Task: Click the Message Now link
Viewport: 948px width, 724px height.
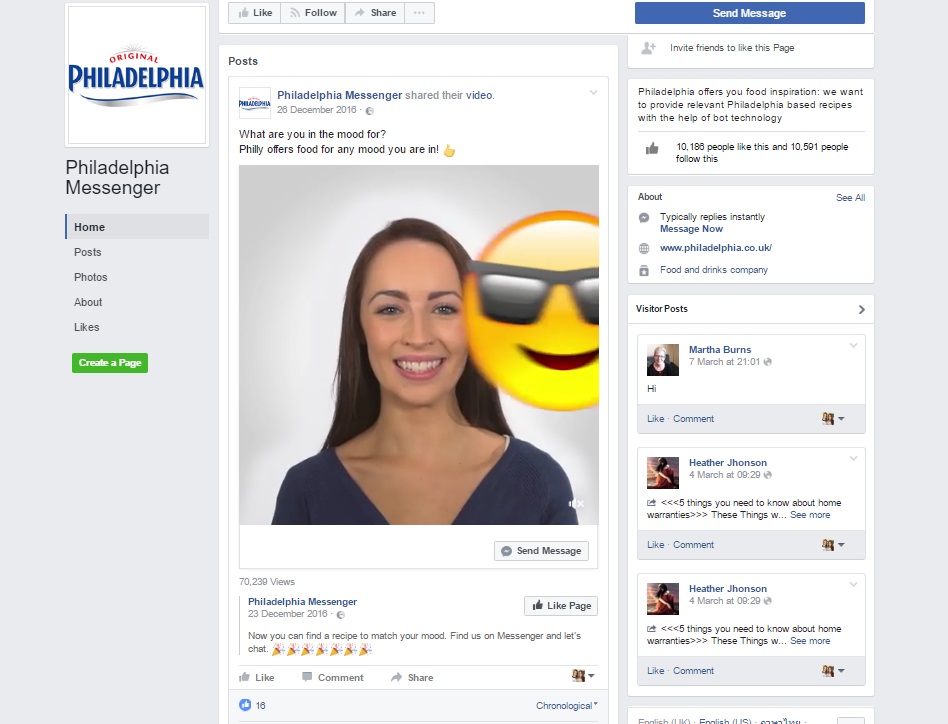Action: click(691, 229)
